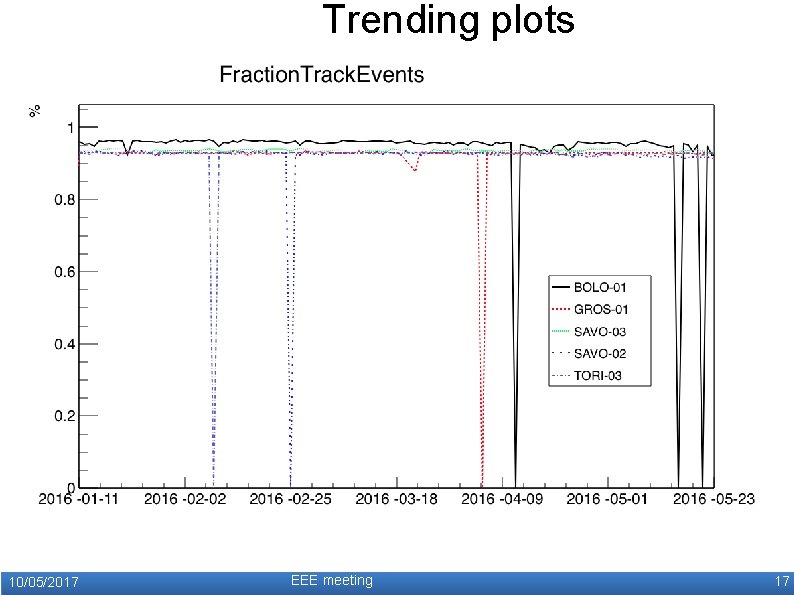
Task: Select the 'TORI-03' legend entry
Action: (598, 376)
